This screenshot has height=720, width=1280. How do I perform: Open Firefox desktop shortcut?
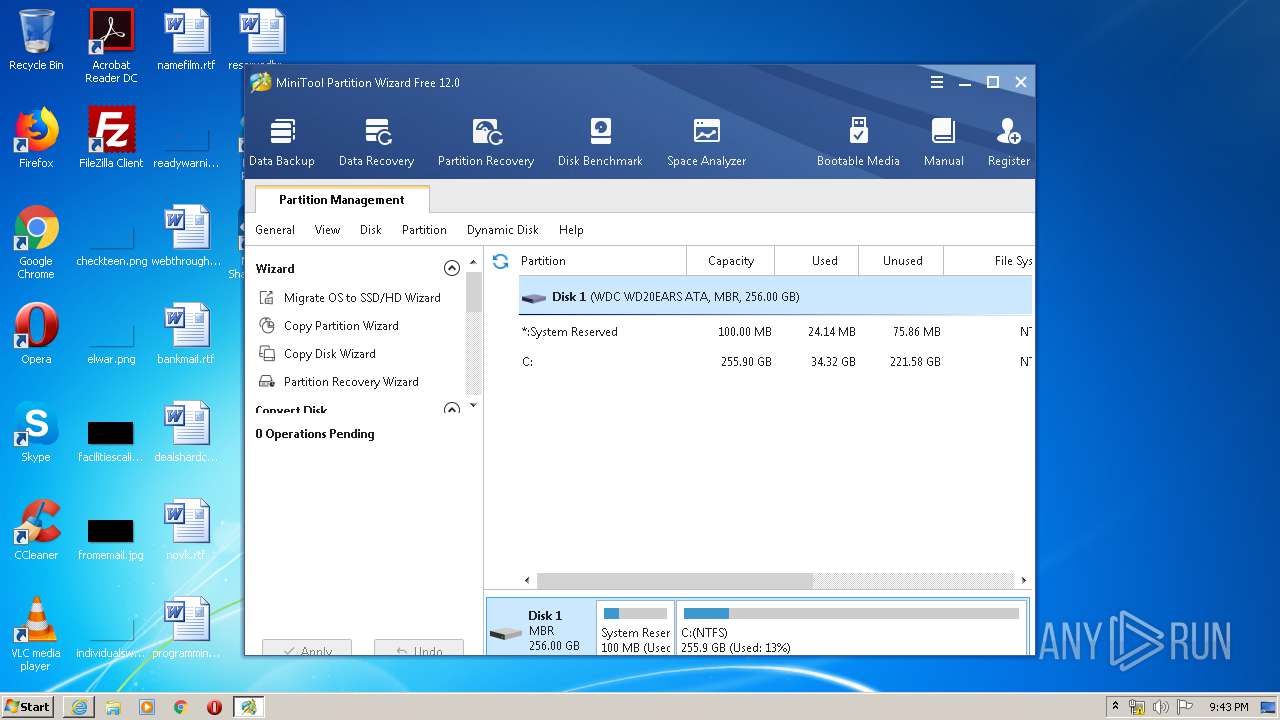point(36,138)
